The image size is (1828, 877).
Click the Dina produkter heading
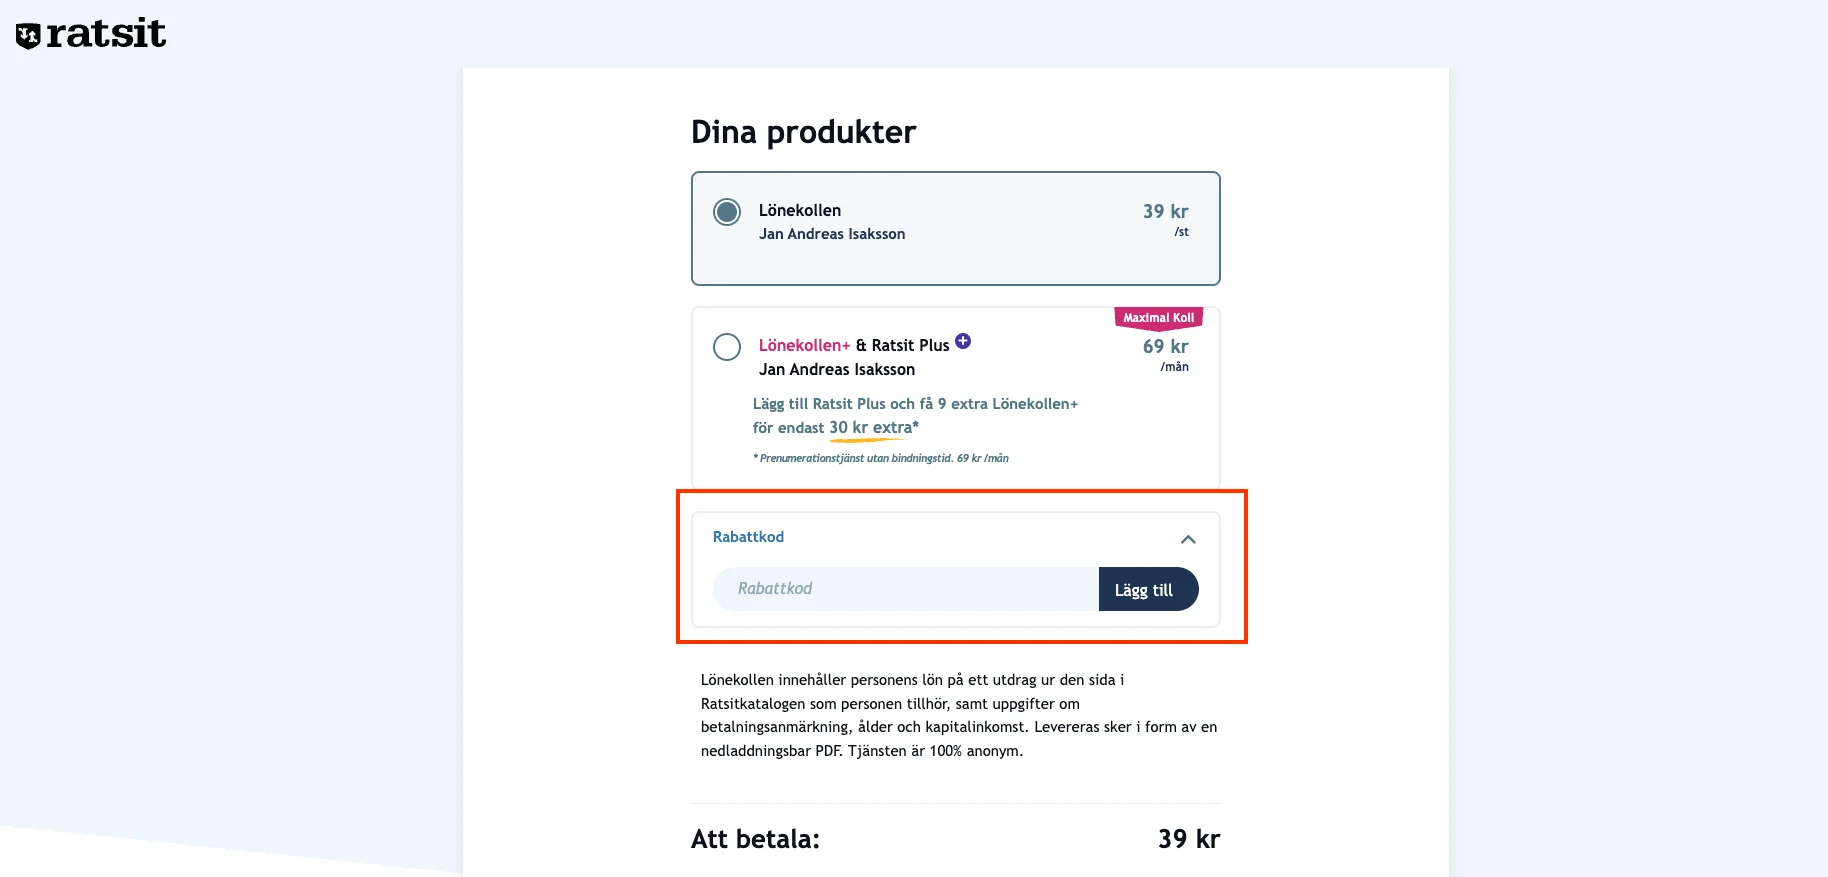point(803,131)
